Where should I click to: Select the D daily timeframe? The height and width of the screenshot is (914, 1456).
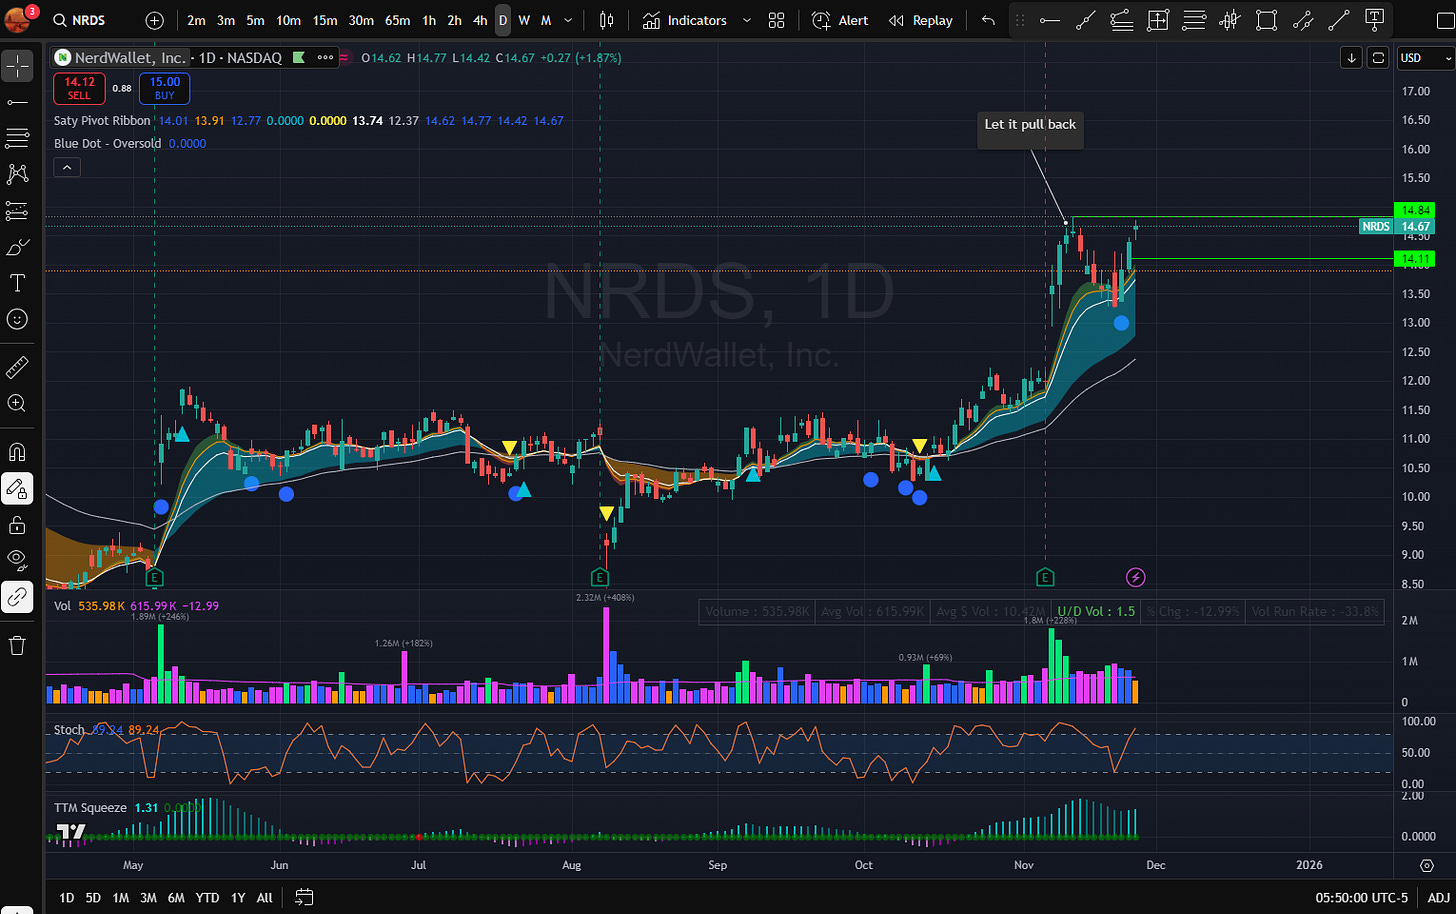(x=503, y=20)
